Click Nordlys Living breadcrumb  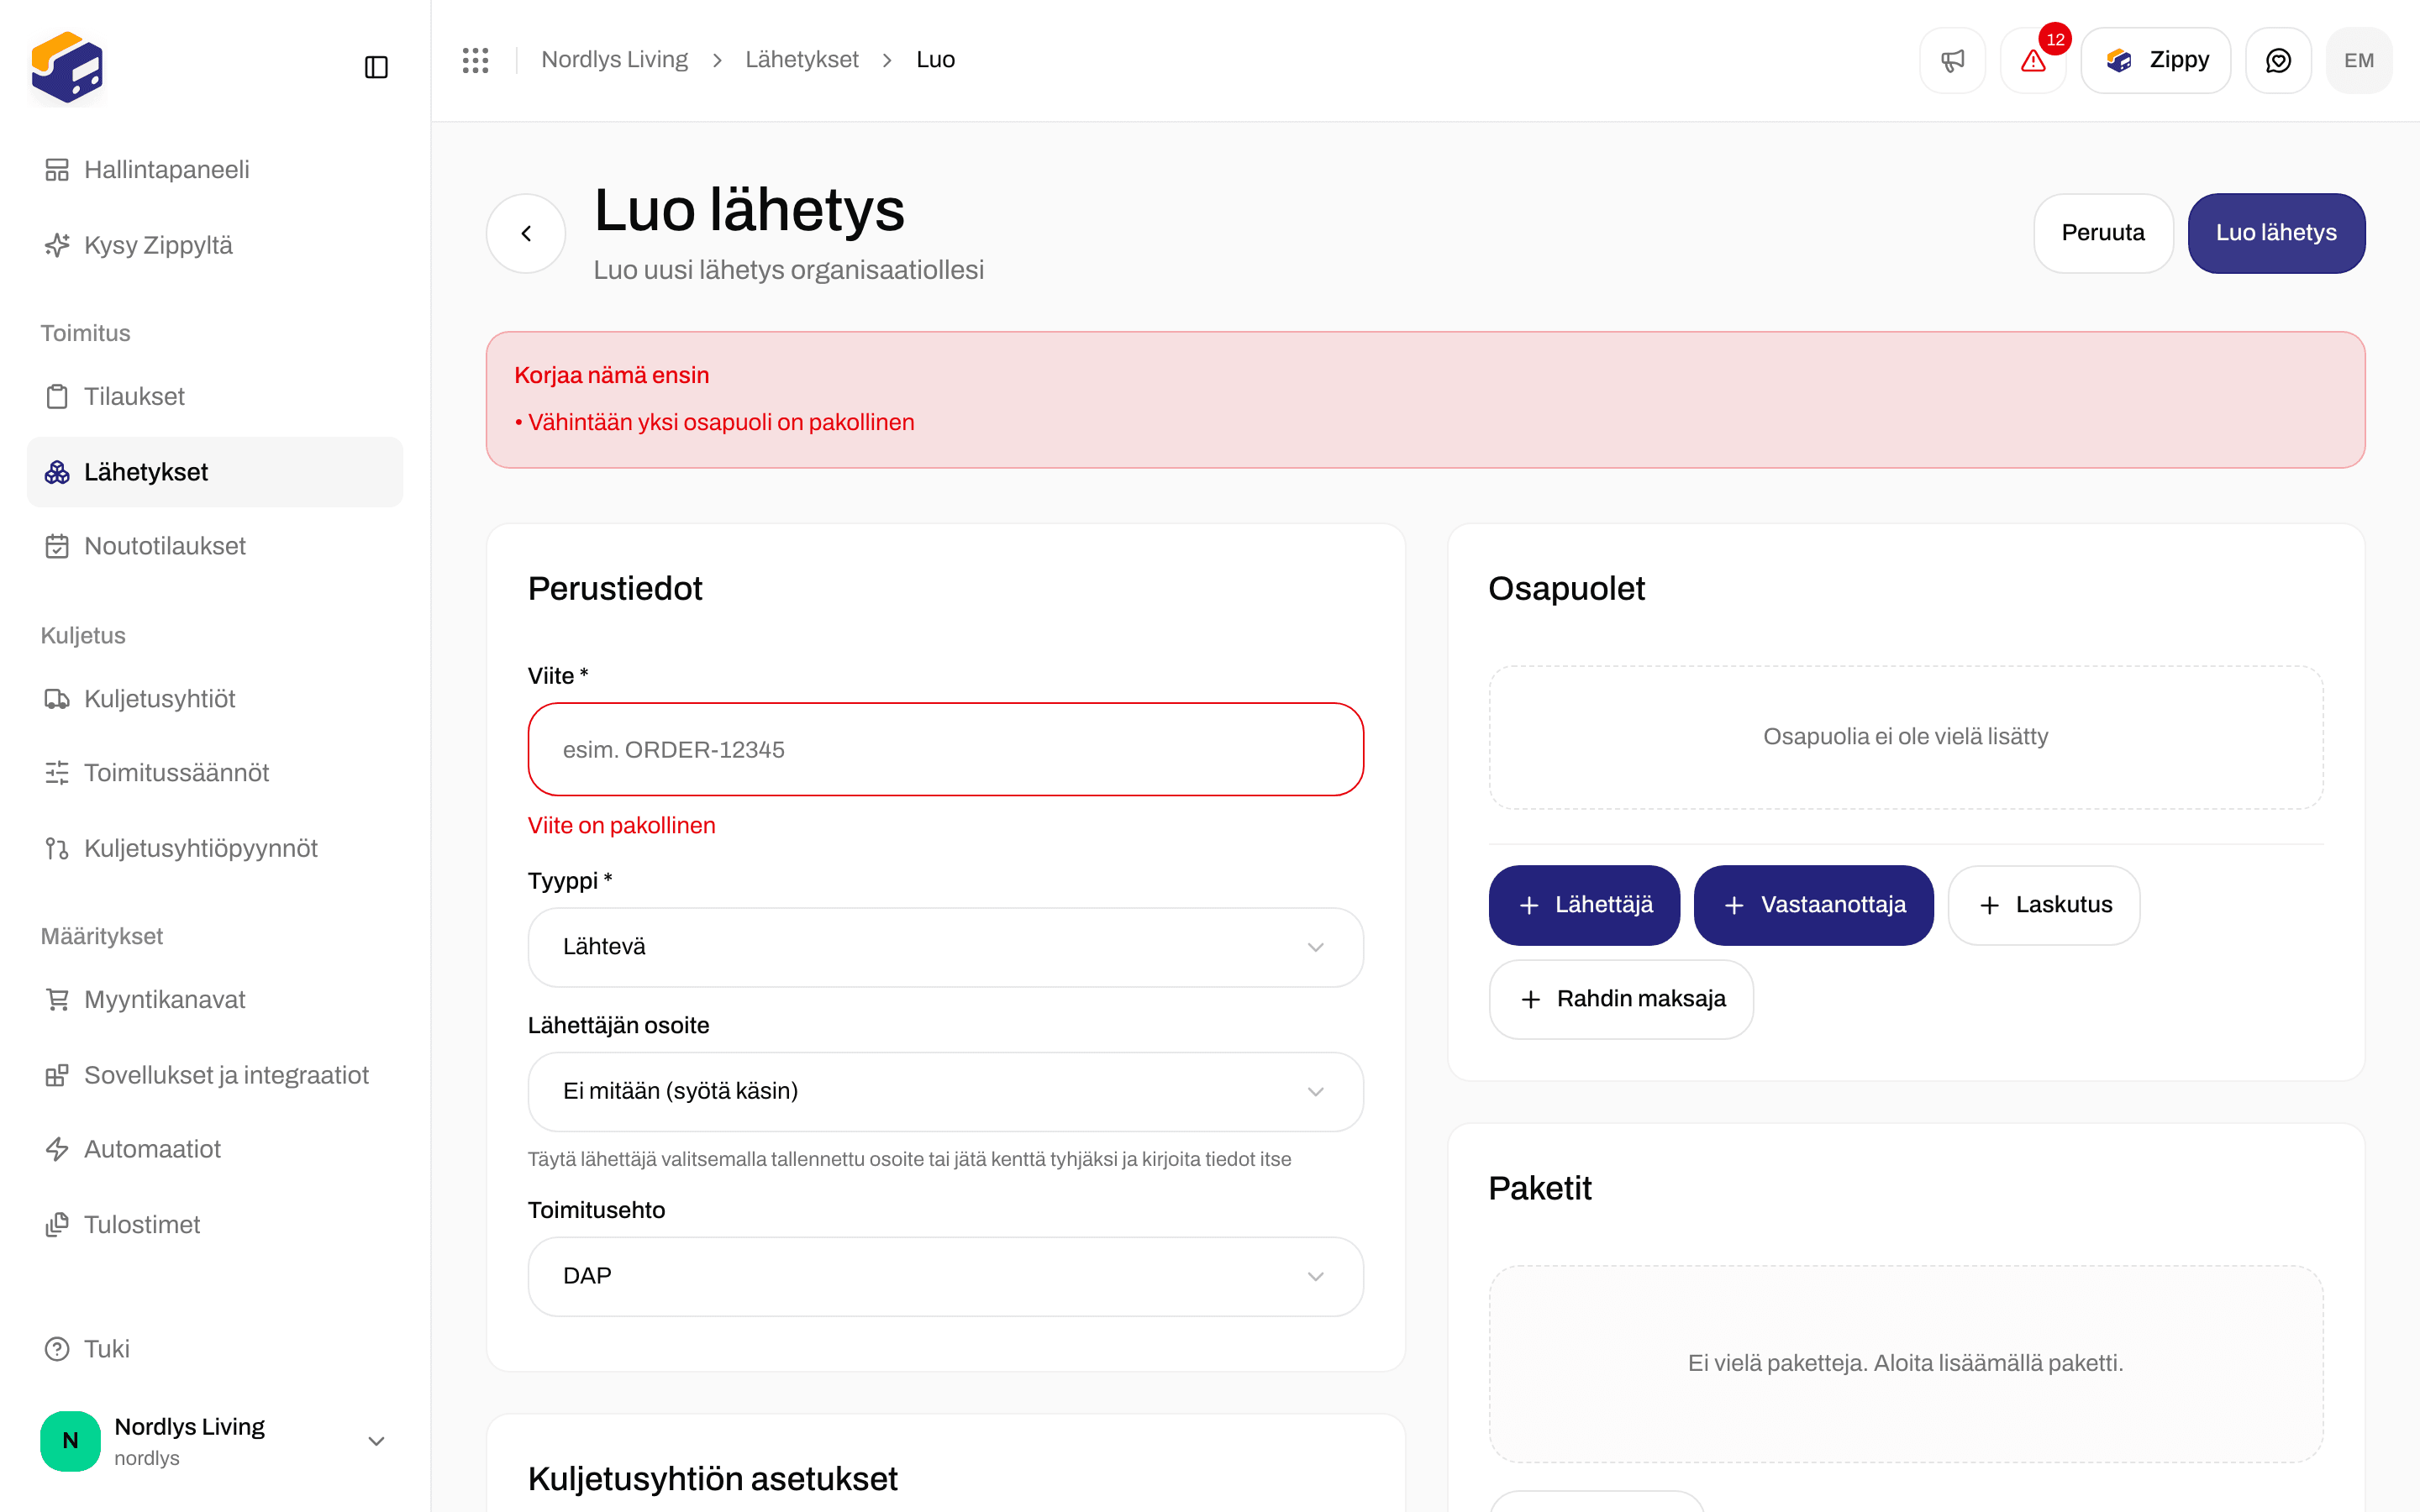[x=614, y=60]
